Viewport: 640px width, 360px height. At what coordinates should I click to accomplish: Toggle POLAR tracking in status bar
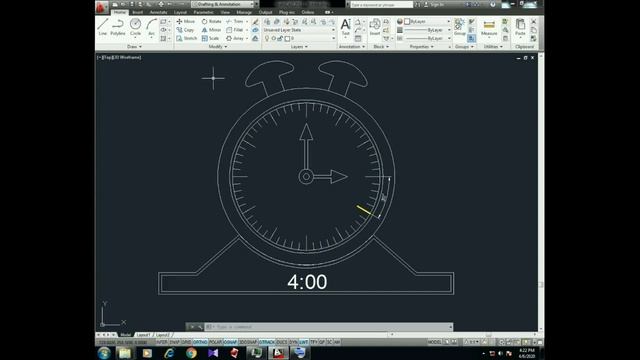point(215,342)
